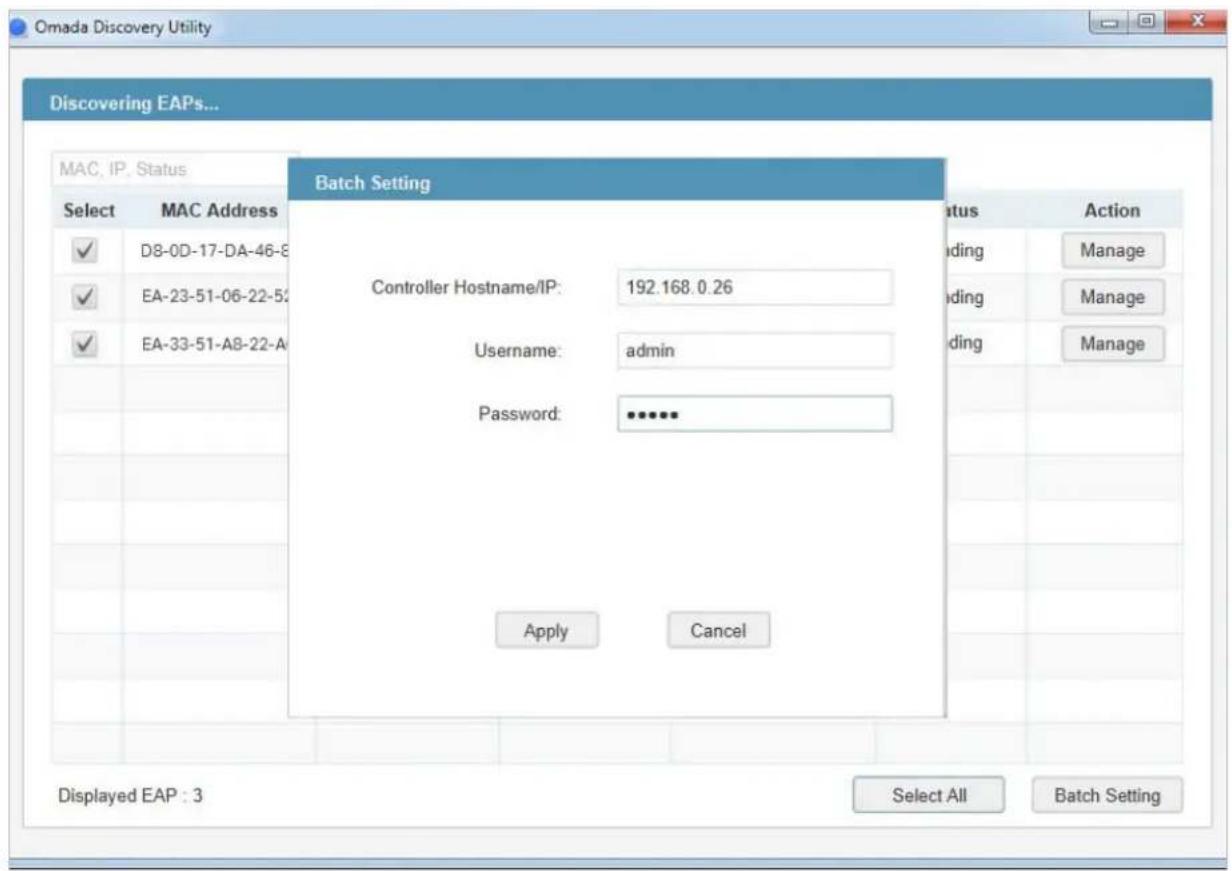
Task: Select MAC address EA-33-51-A8-22 cell
Action: pos(214,343)
